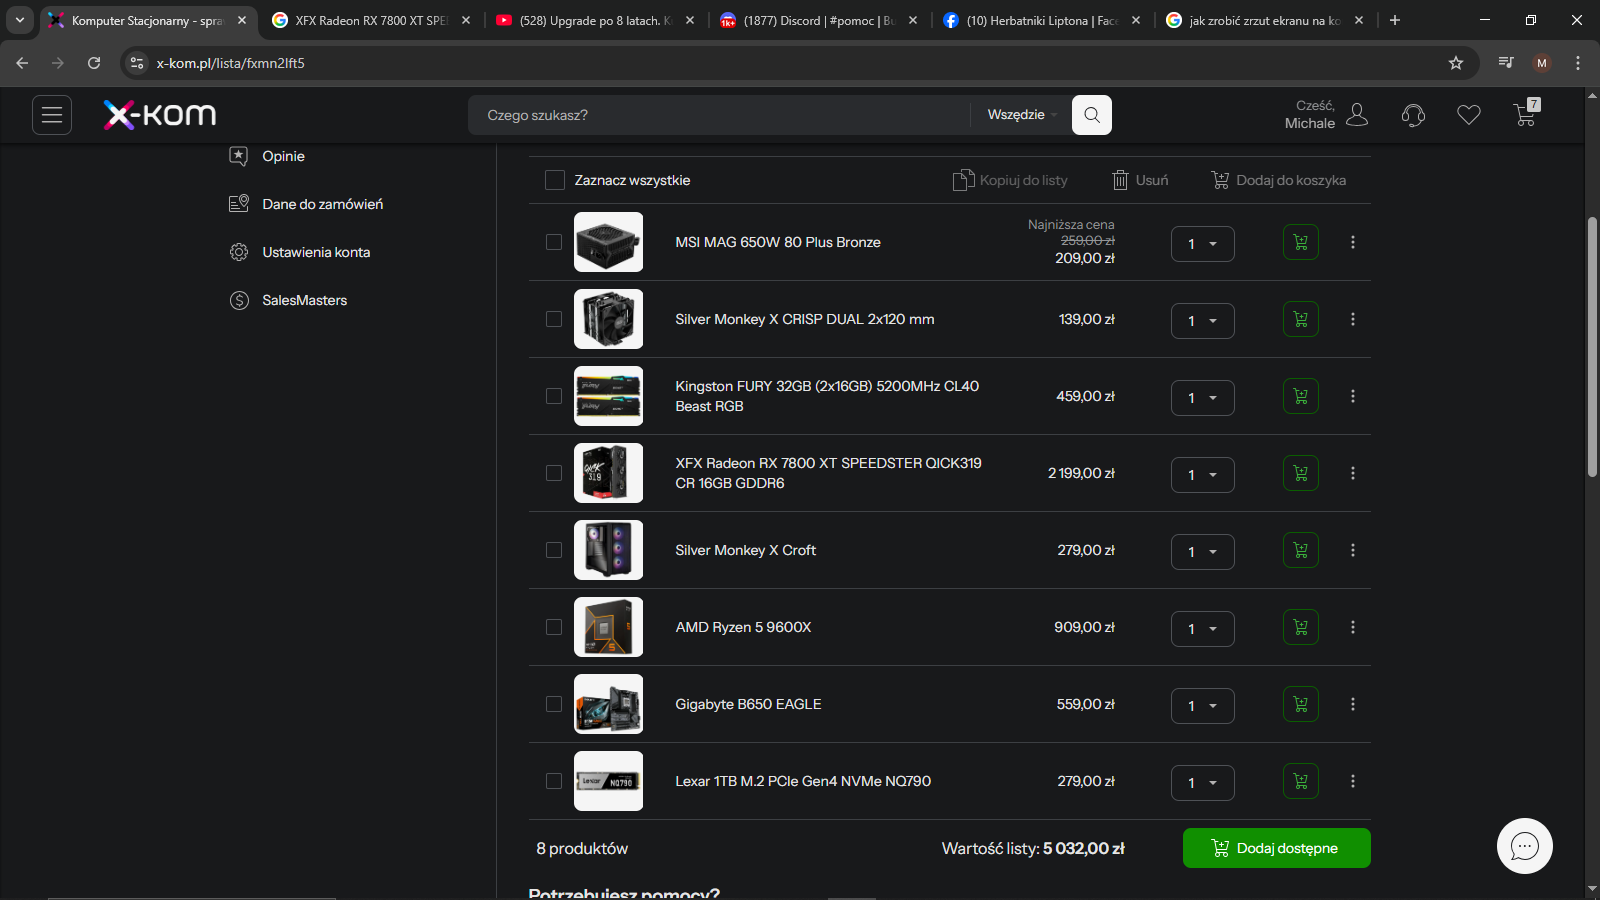Click the search magnifier button
This screenshot has height=900, width=1600.
1092,115
